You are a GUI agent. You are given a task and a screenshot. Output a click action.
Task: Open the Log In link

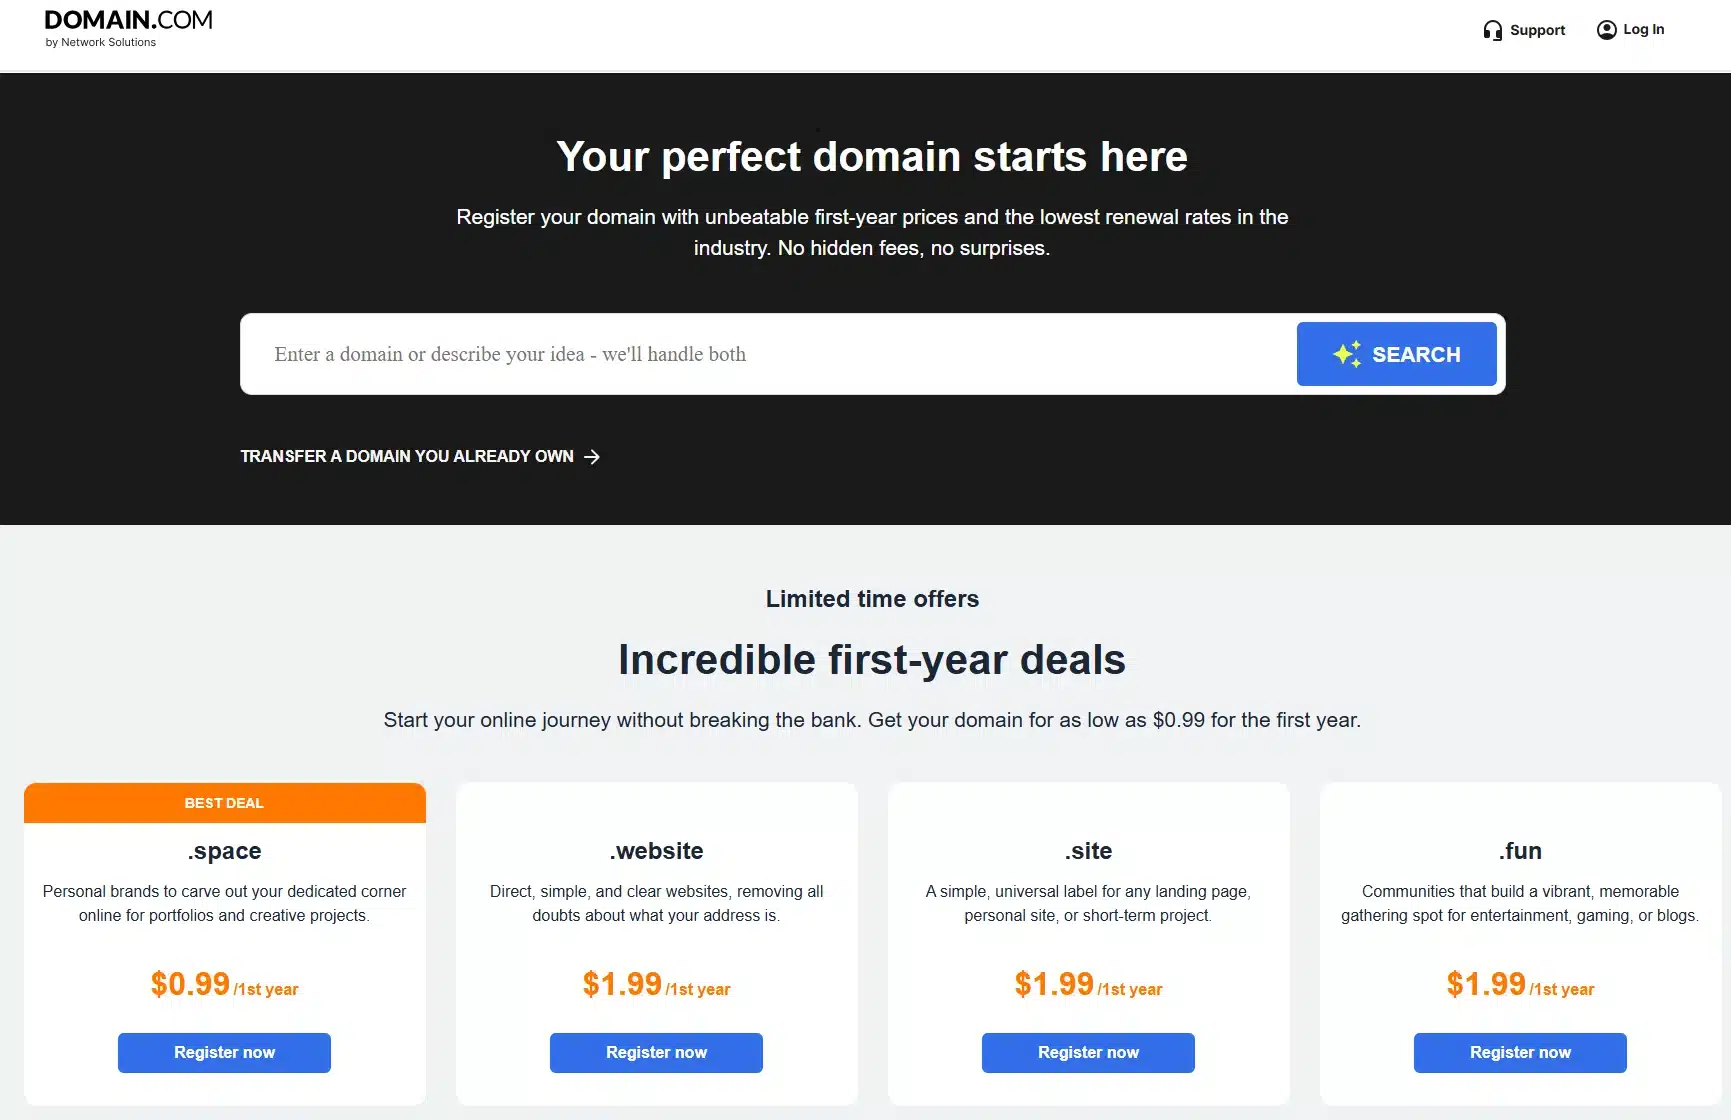(x=1643, y=30)
